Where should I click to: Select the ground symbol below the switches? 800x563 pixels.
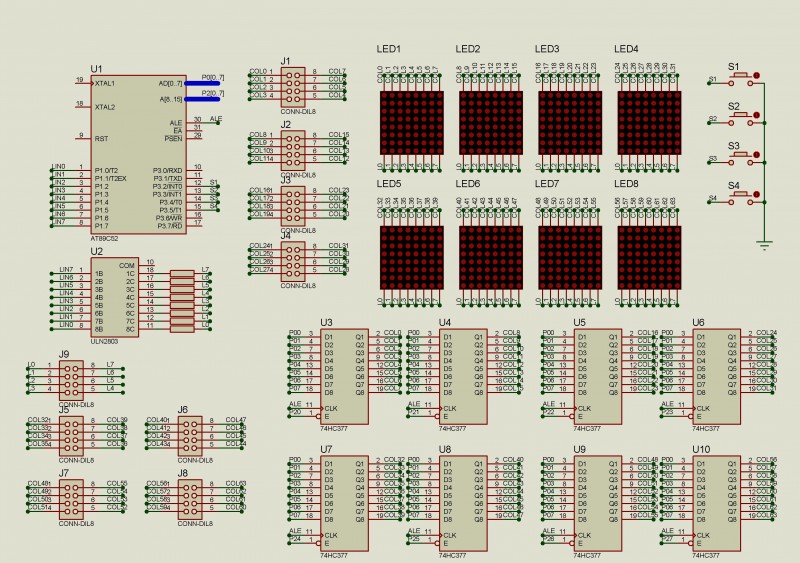click(765, 244)
